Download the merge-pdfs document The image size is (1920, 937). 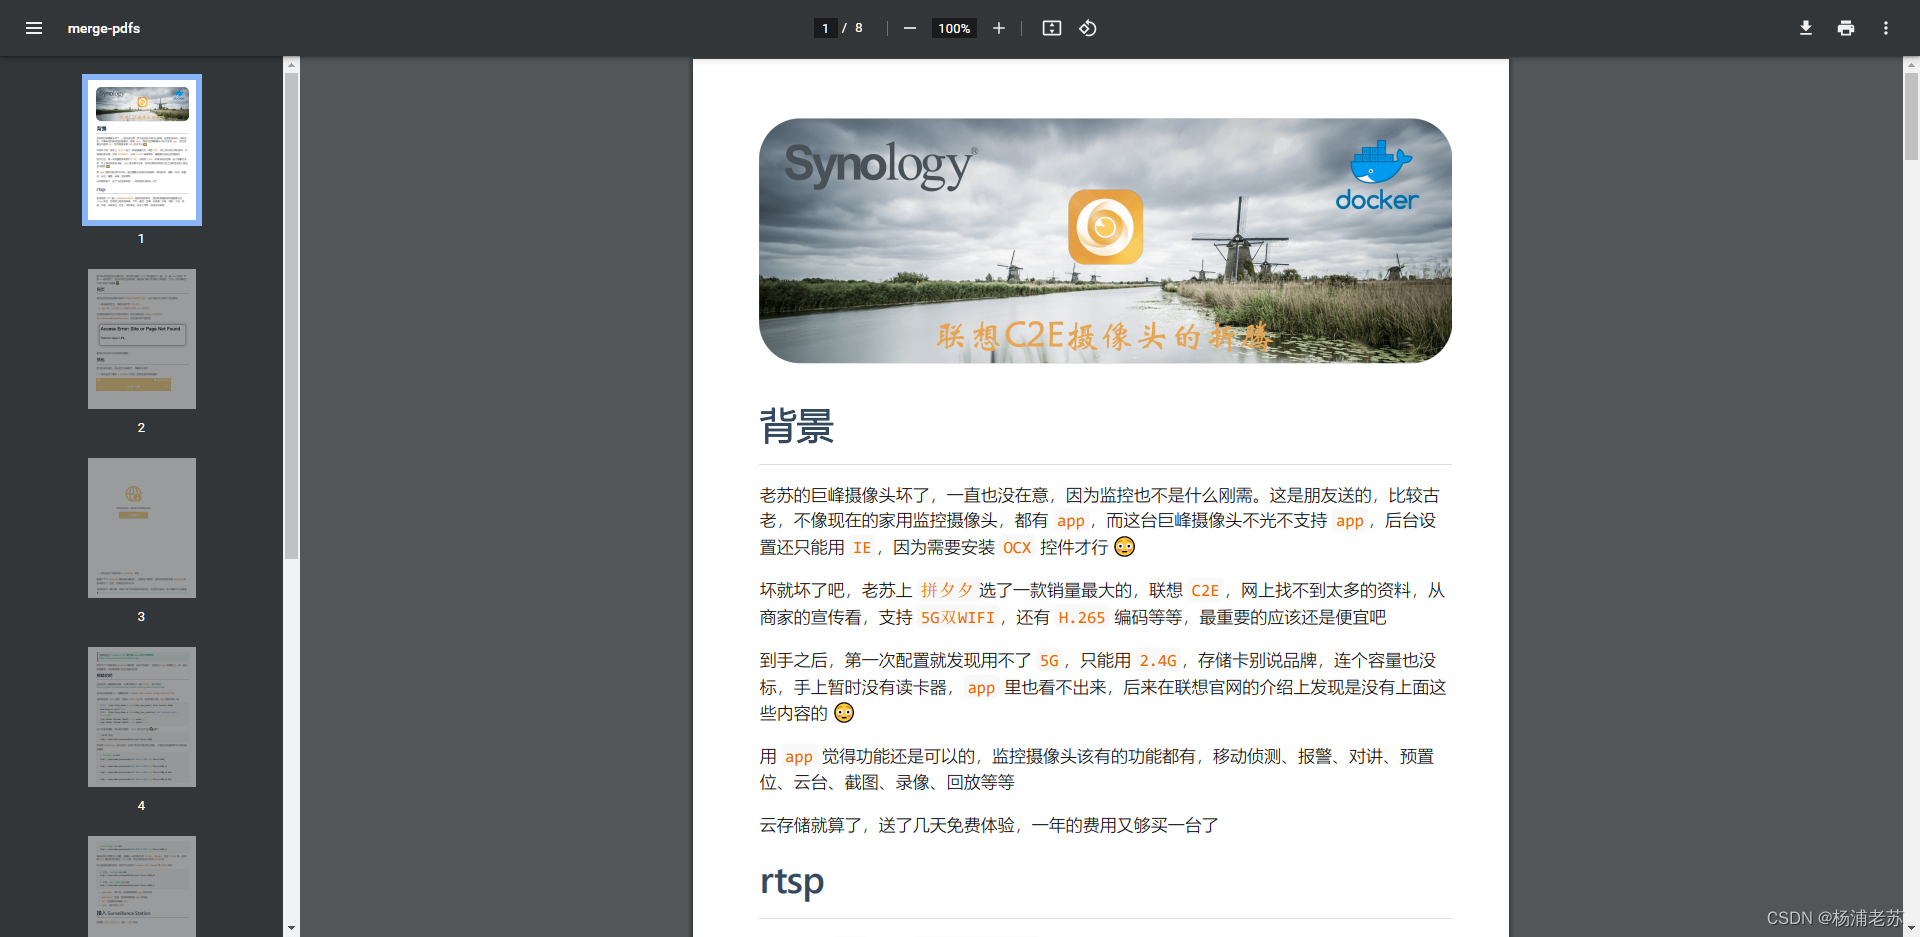[x=1806, y=28]
